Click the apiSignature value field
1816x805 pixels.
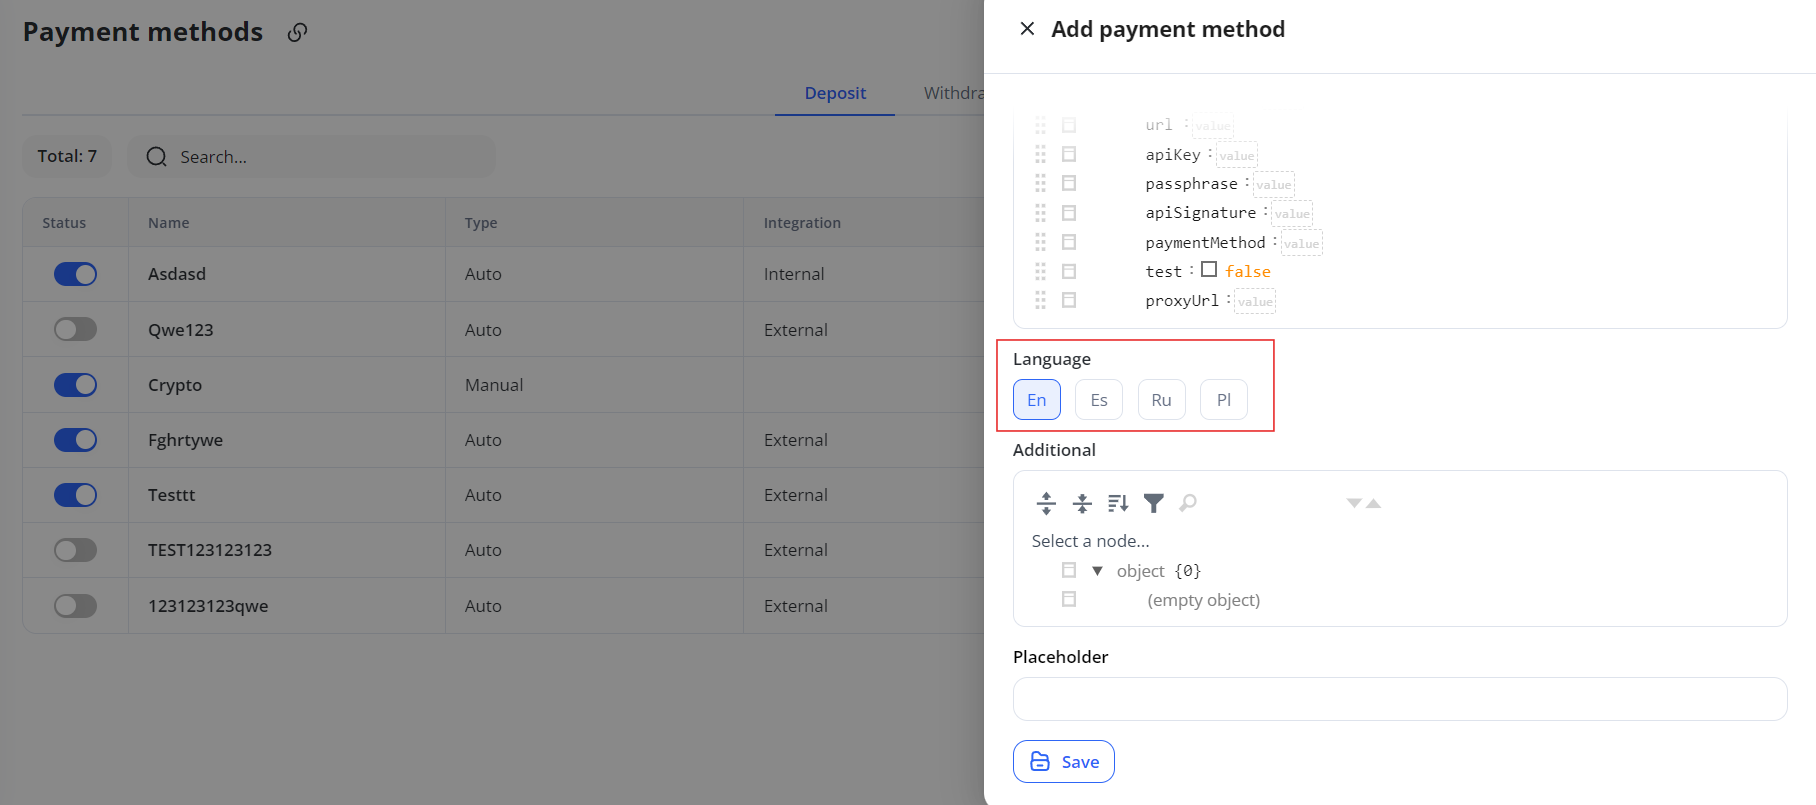(x=1292, y=214)
